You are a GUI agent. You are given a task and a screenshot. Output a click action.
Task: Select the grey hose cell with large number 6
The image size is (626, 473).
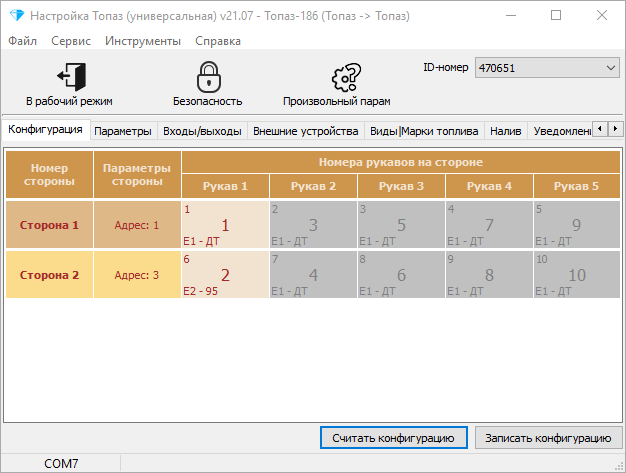coord(401,275)
